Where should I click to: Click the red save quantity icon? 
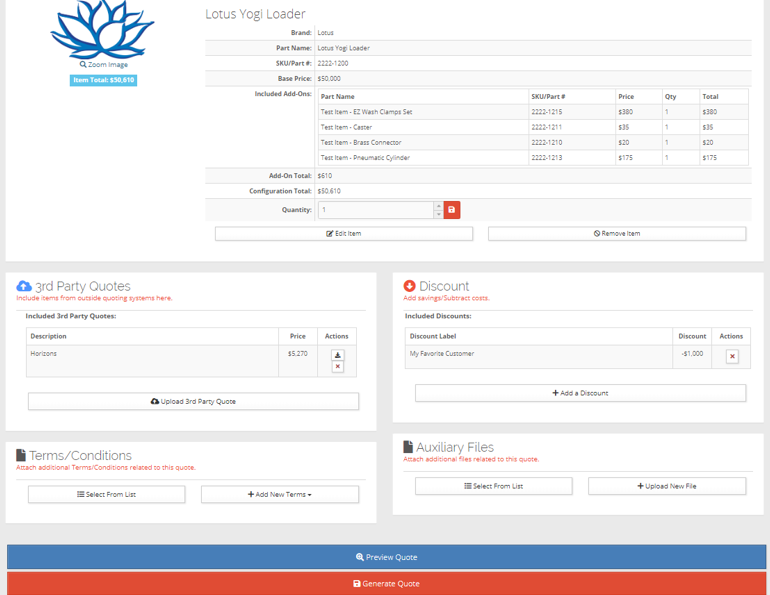452,210
